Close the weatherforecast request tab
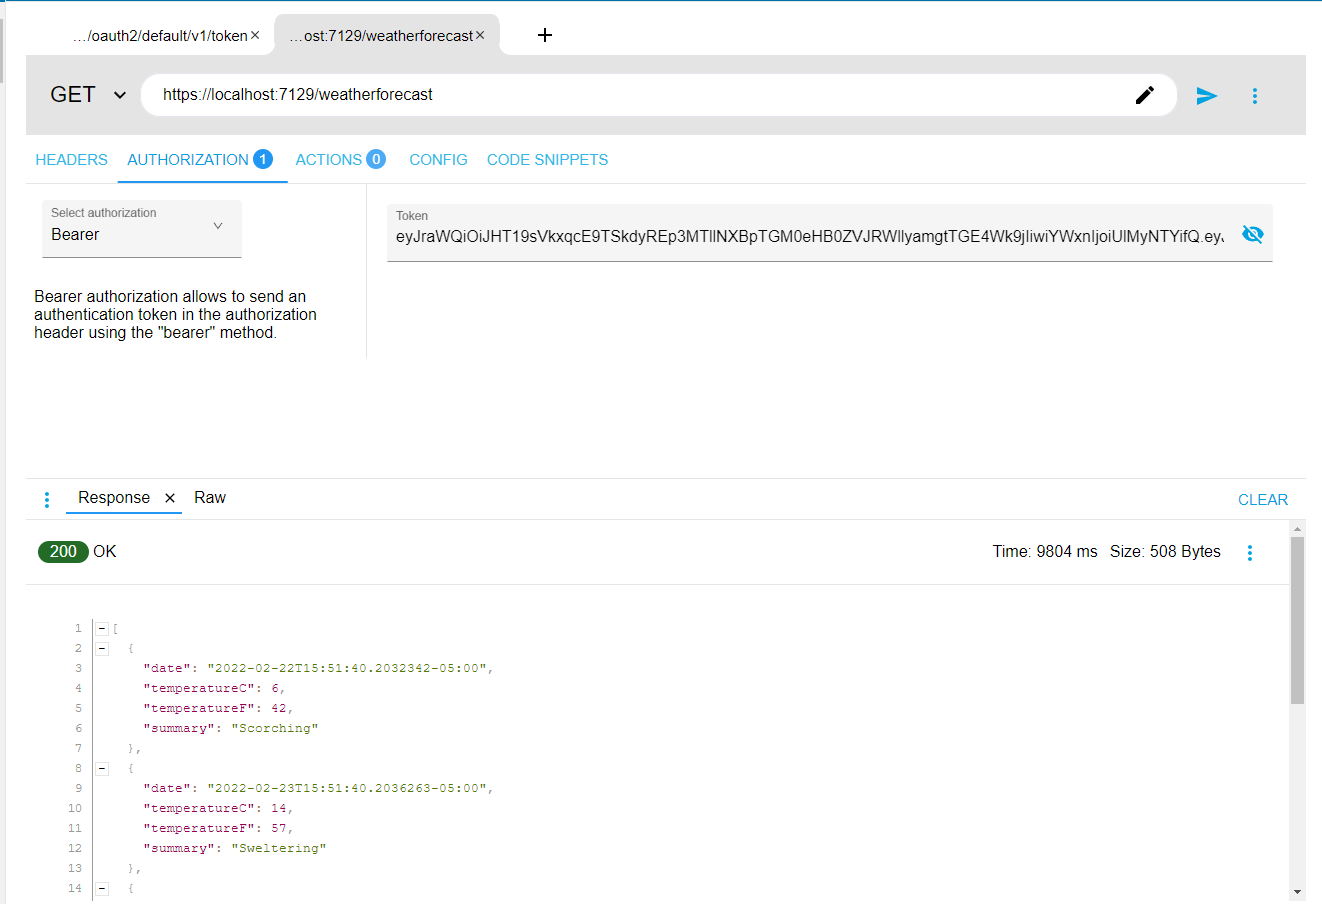1322x904 pixels. tap(480, 35)
